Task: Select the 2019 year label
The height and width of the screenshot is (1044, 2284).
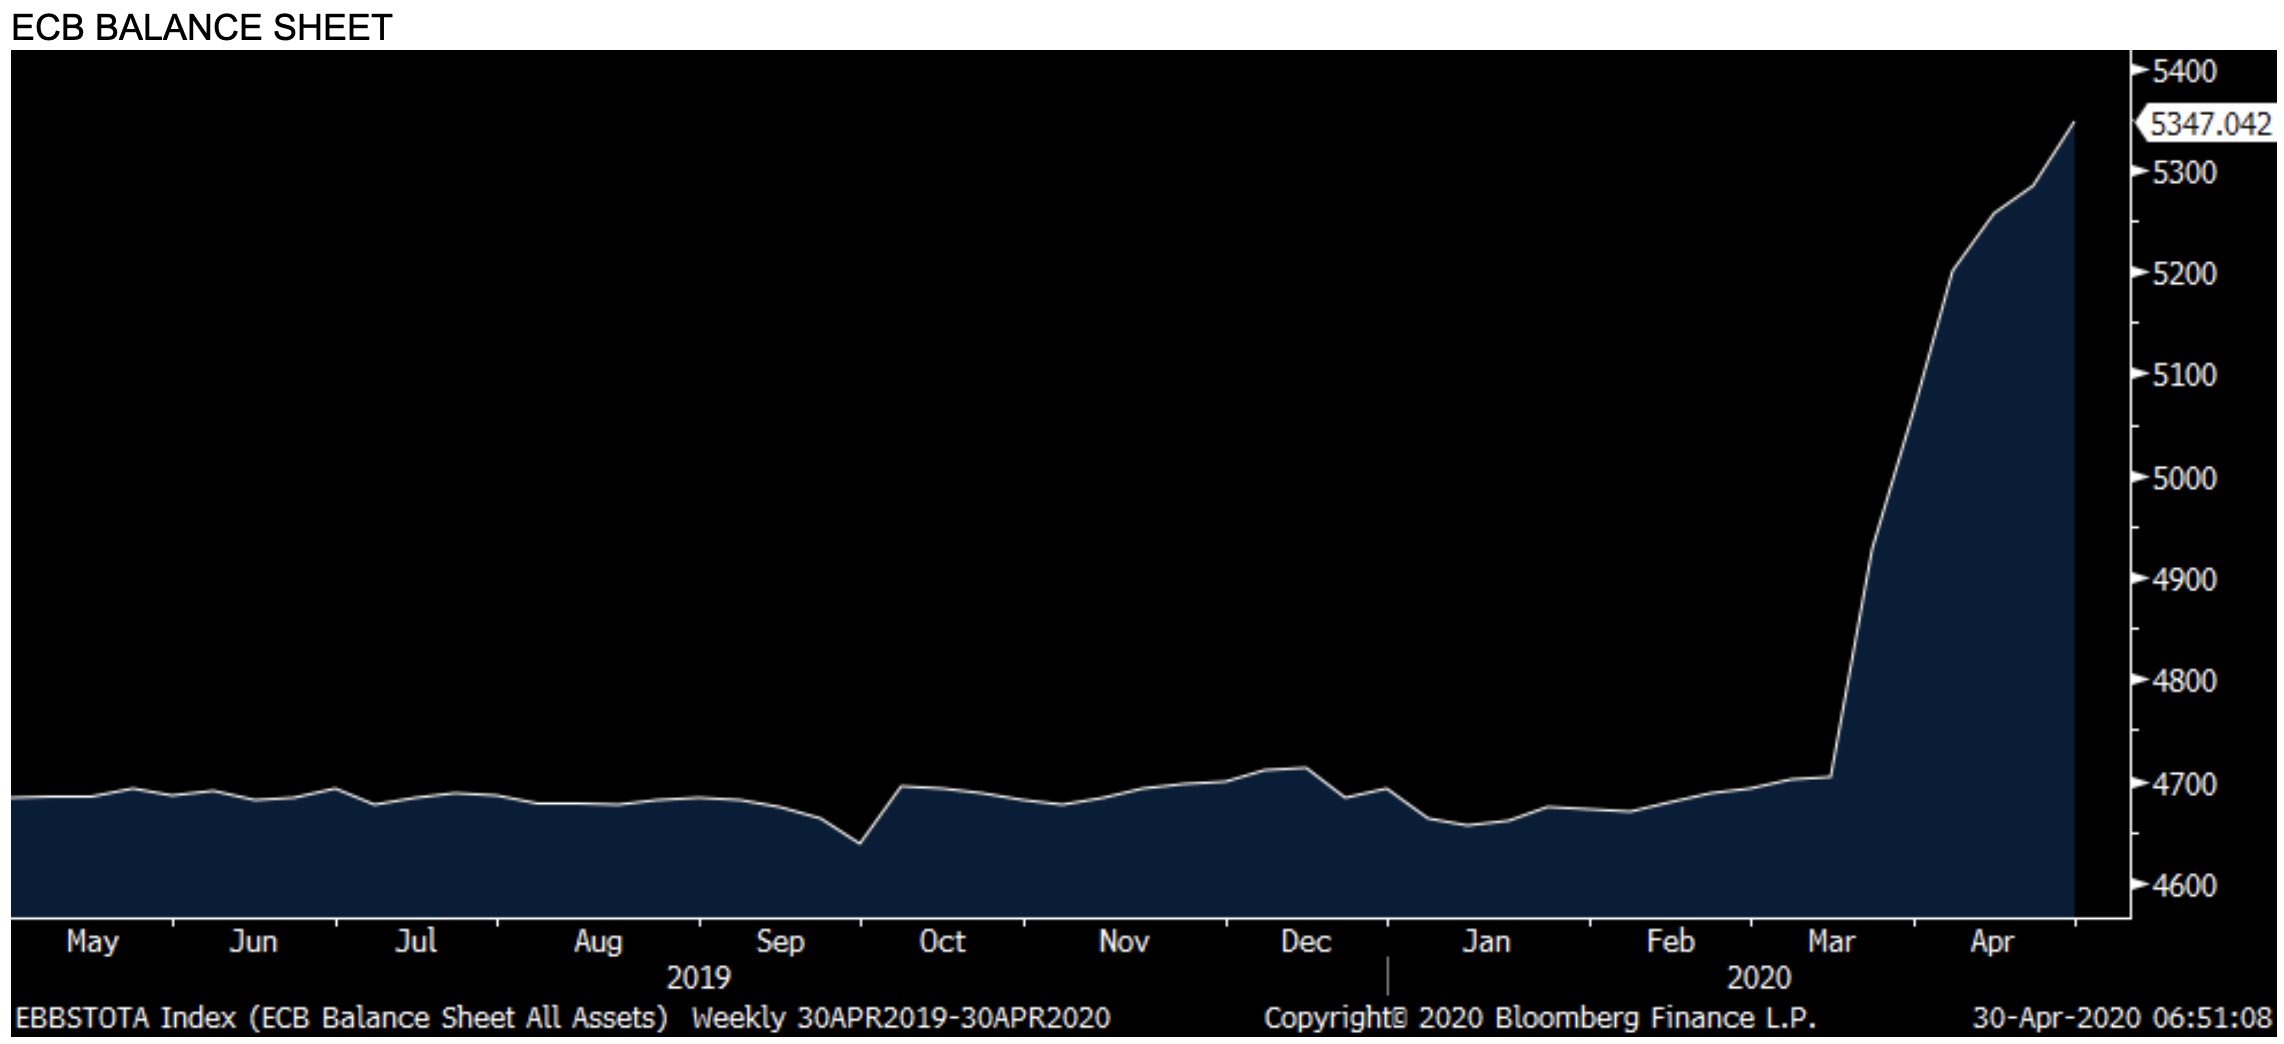Action: 698,977
